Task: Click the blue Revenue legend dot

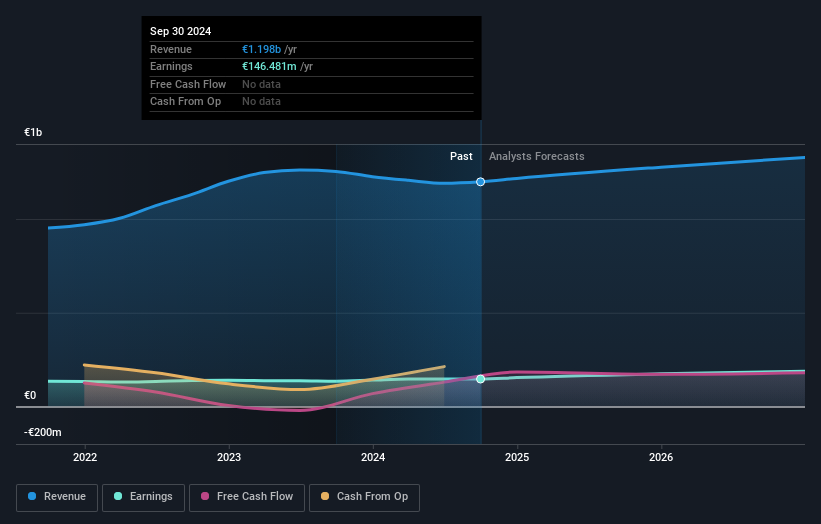Action: 32,496
